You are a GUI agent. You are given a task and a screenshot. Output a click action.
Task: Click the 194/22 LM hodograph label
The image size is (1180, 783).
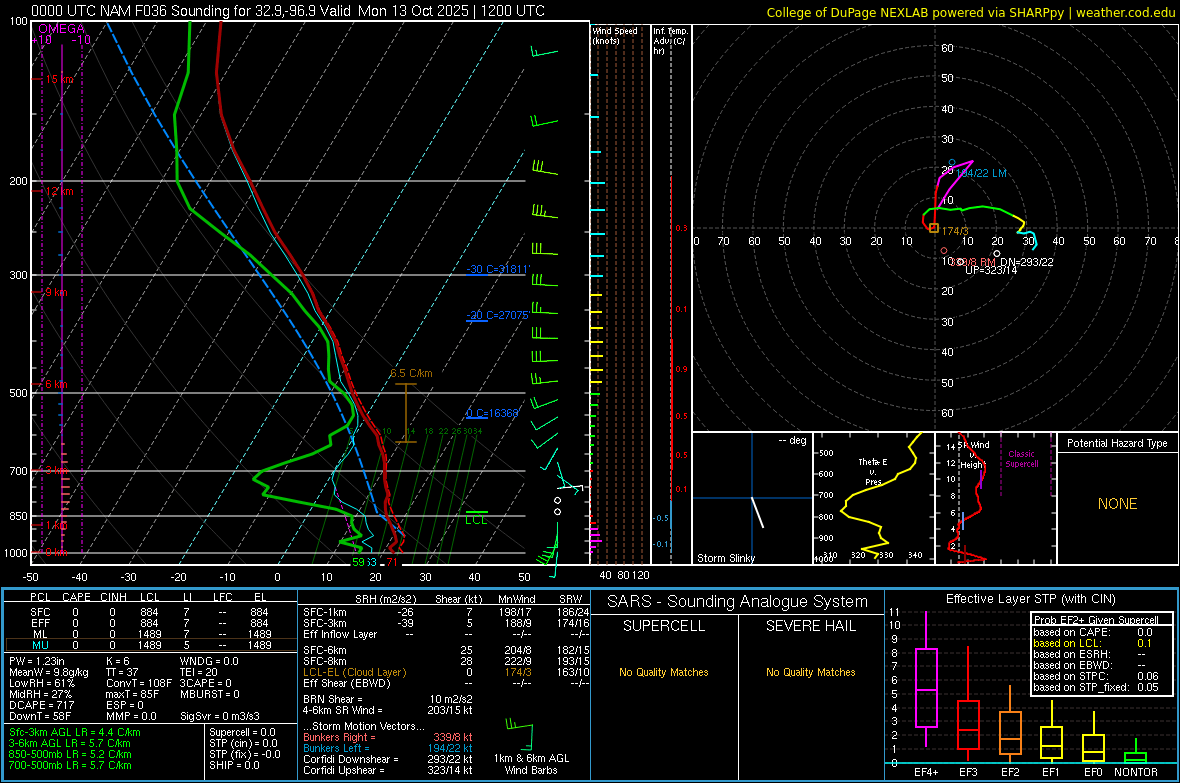tap(981, 173)
